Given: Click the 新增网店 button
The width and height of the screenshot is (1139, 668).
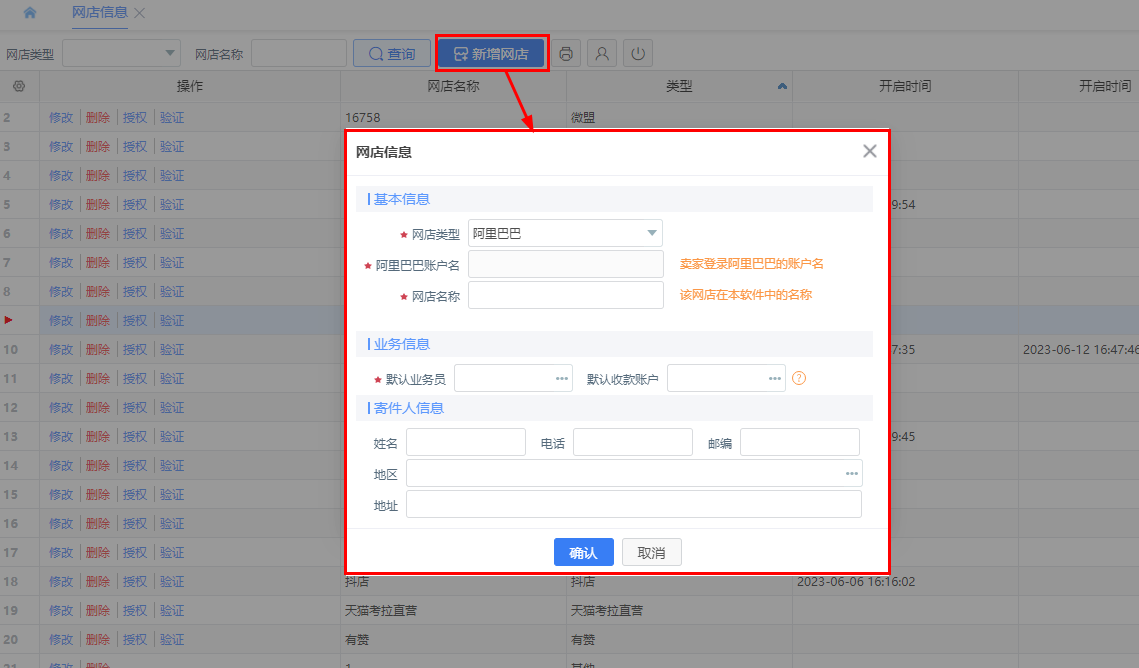Looking at the screenshot, I should (x=491, y=54).
